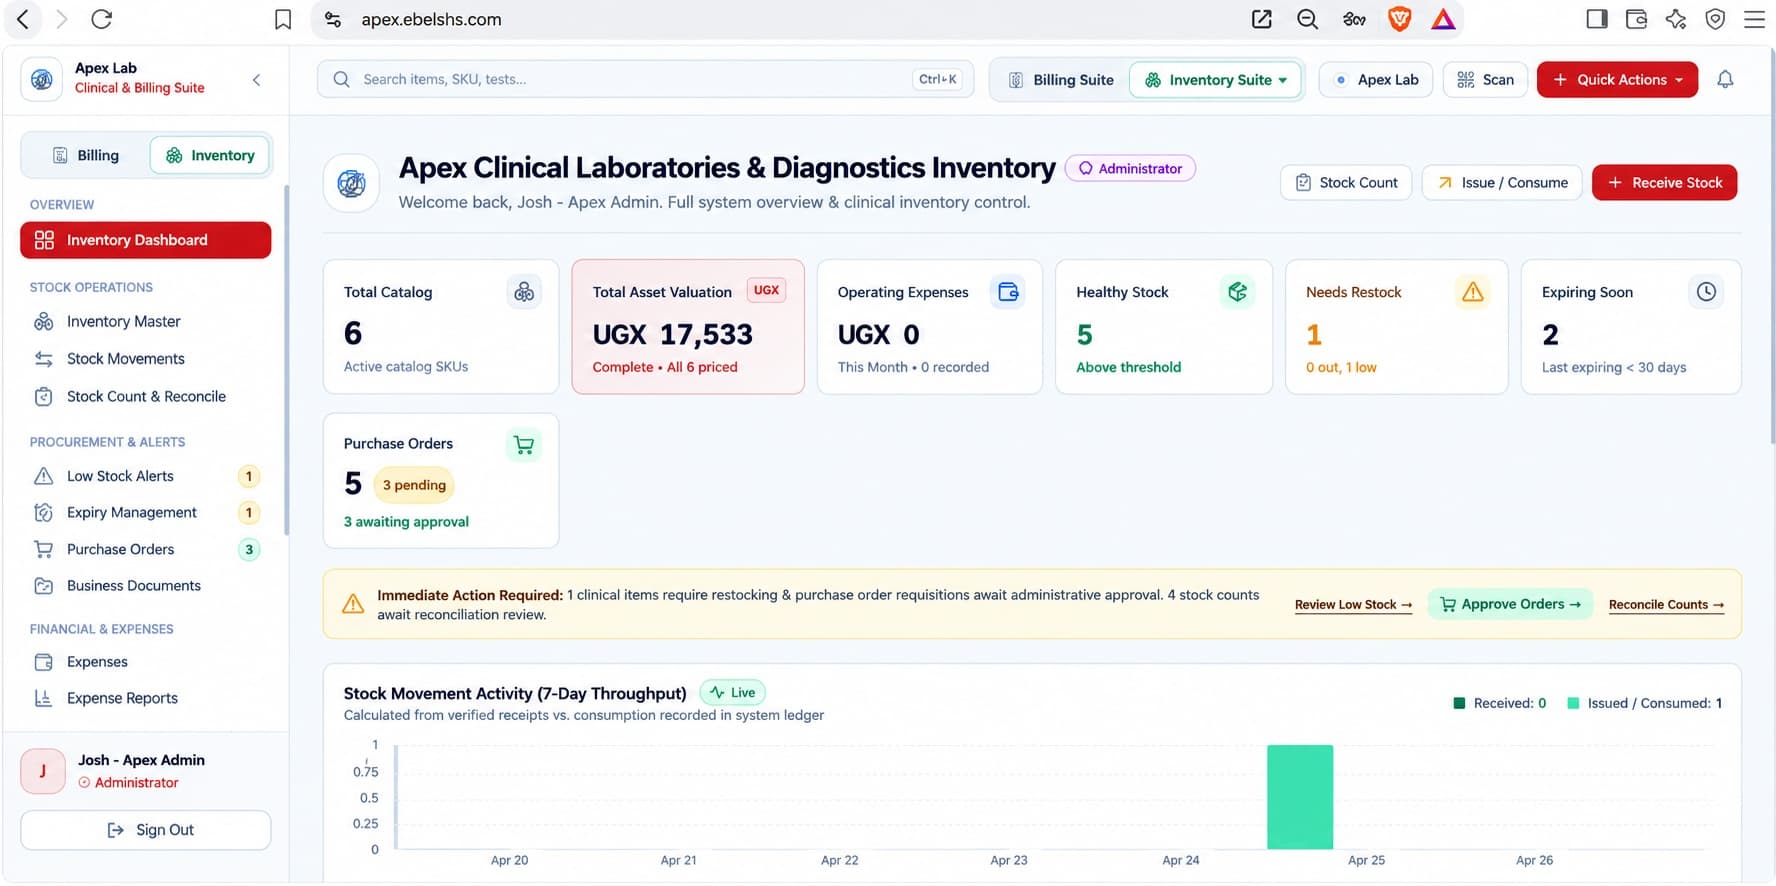This screenshot has width=1776, height=886.
Task: Click the browser zoom magnifier icon
Action: [1307, 19]
